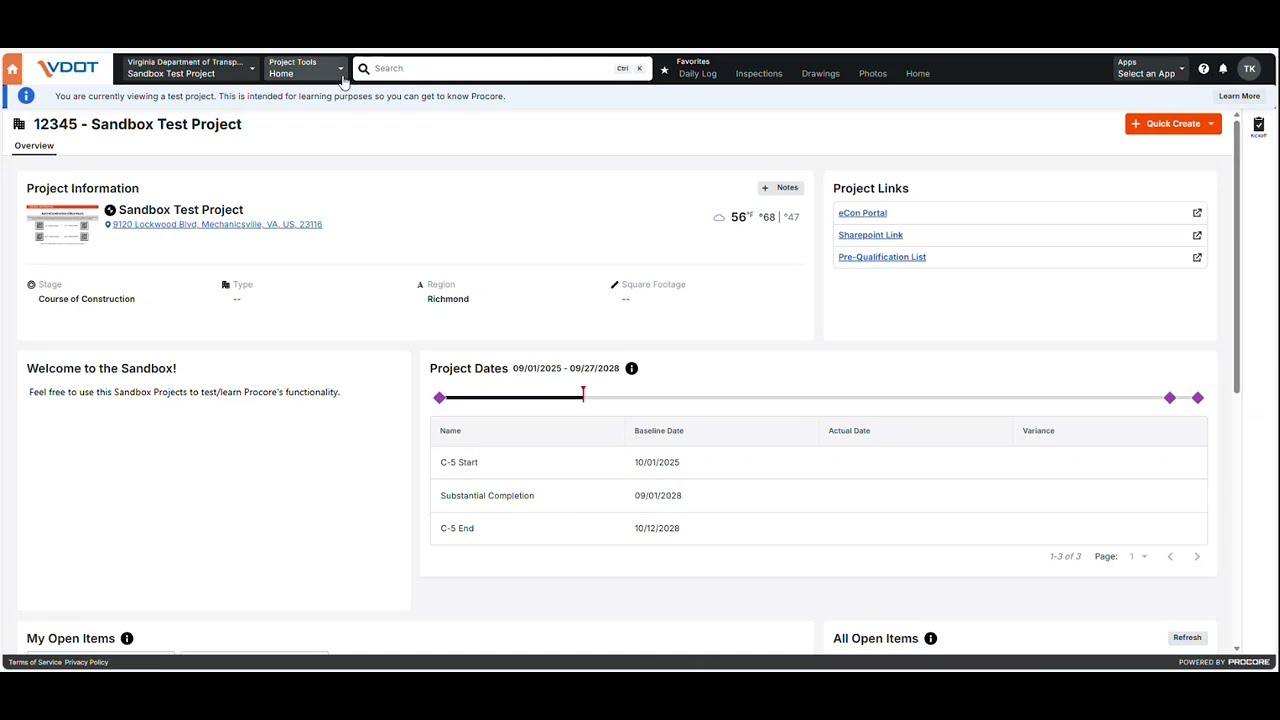Click All Open Items info icon

tap(930, 639)
